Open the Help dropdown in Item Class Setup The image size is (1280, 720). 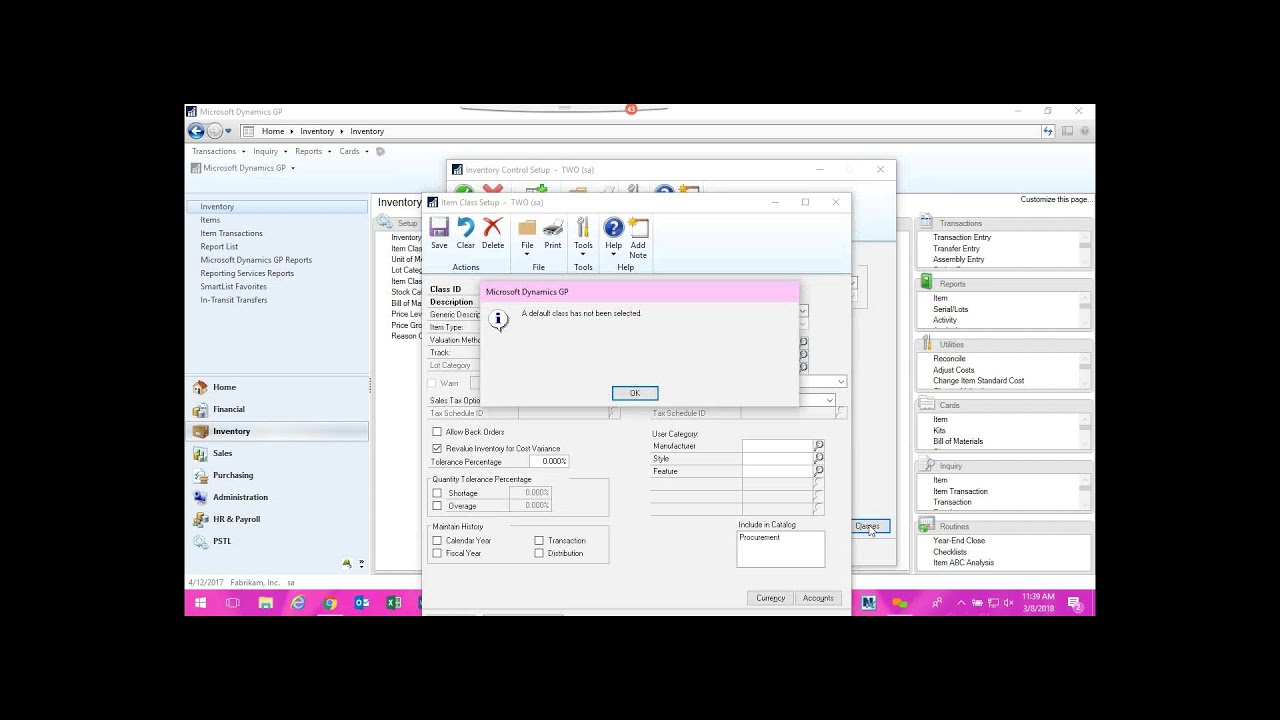point(613,236)
